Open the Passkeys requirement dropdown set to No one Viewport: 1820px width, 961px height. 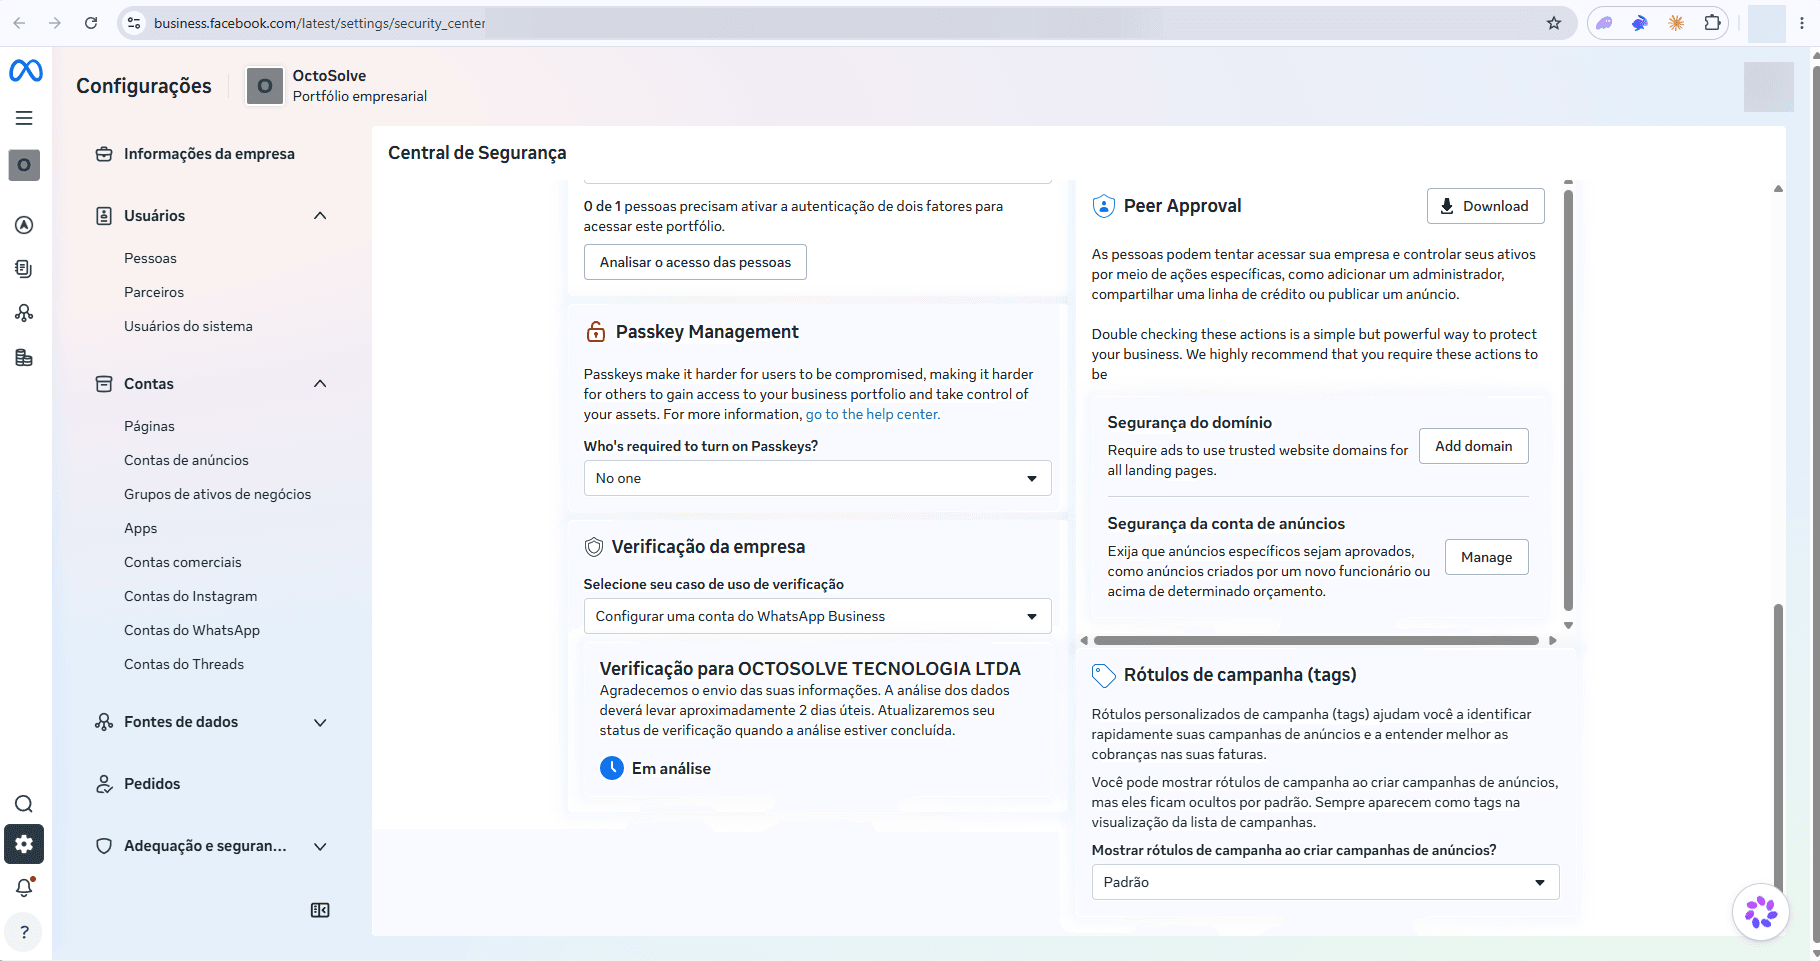point(817,478)
